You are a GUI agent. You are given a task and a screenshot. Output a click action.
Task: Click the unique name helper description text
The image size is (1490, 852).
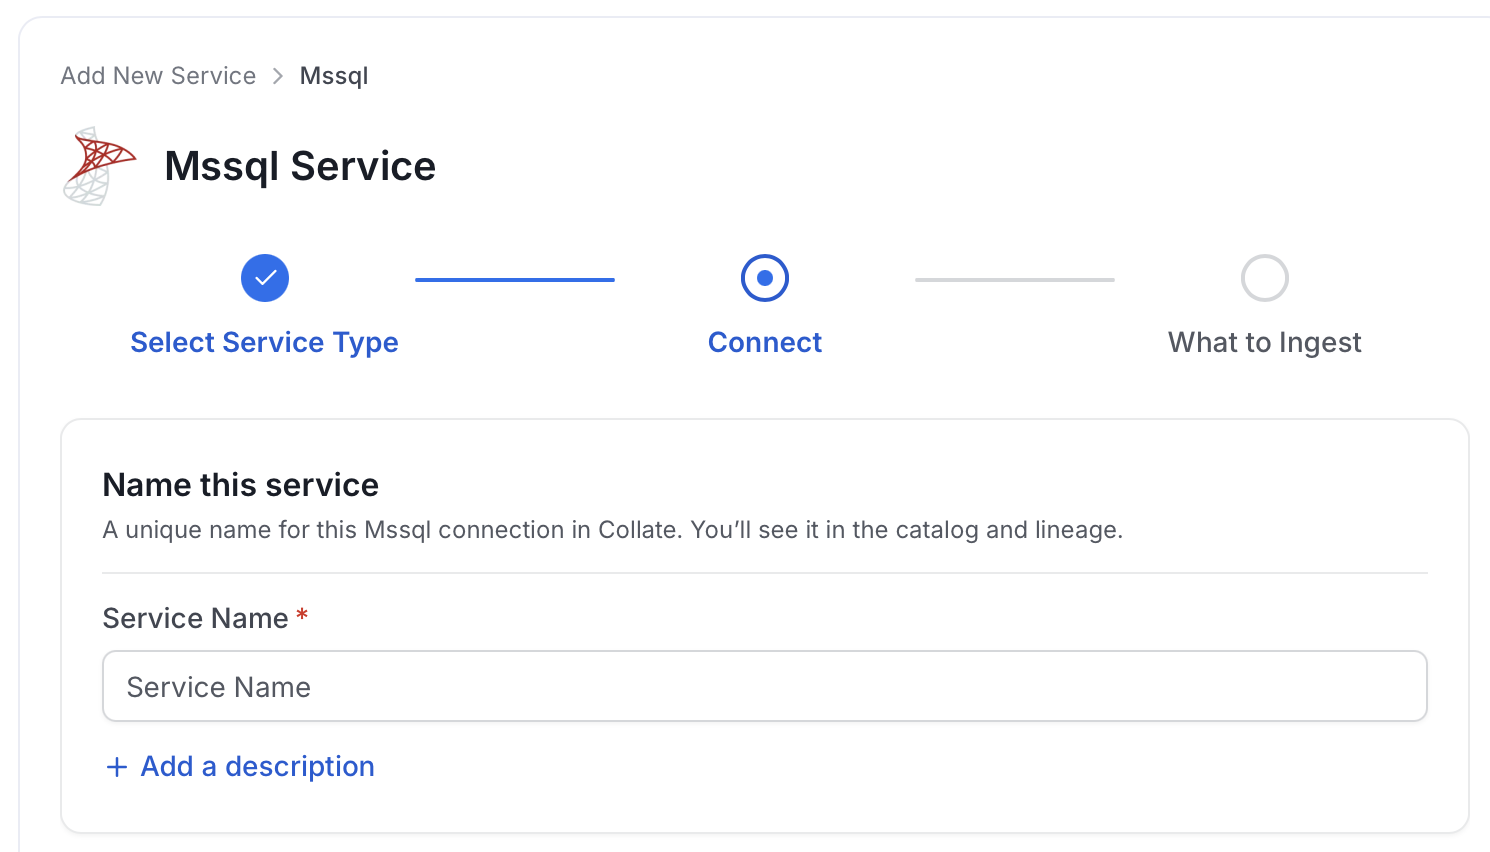click(613, 530)
